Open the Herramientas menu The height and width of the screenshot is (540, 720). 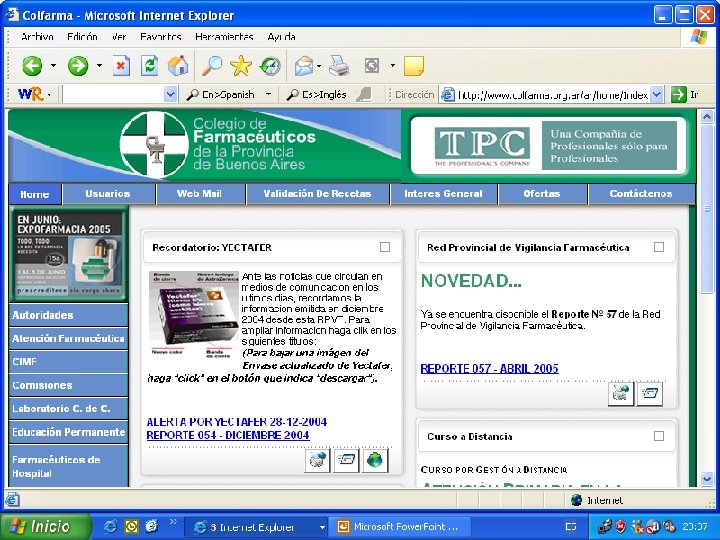click(x=224, y=37)
